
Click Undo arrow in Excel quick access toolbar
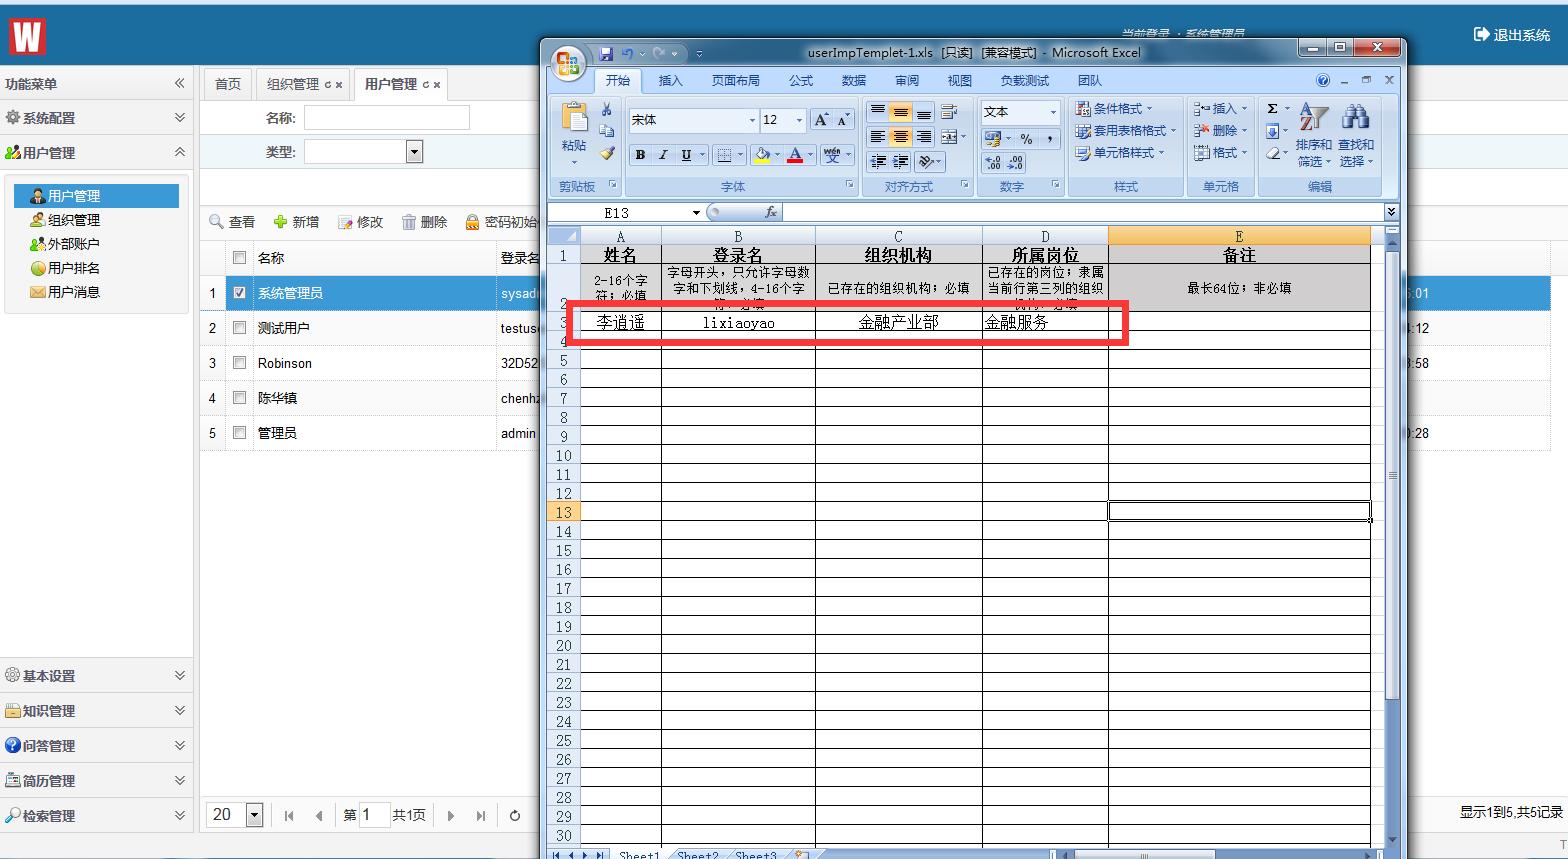coord(627,53)
